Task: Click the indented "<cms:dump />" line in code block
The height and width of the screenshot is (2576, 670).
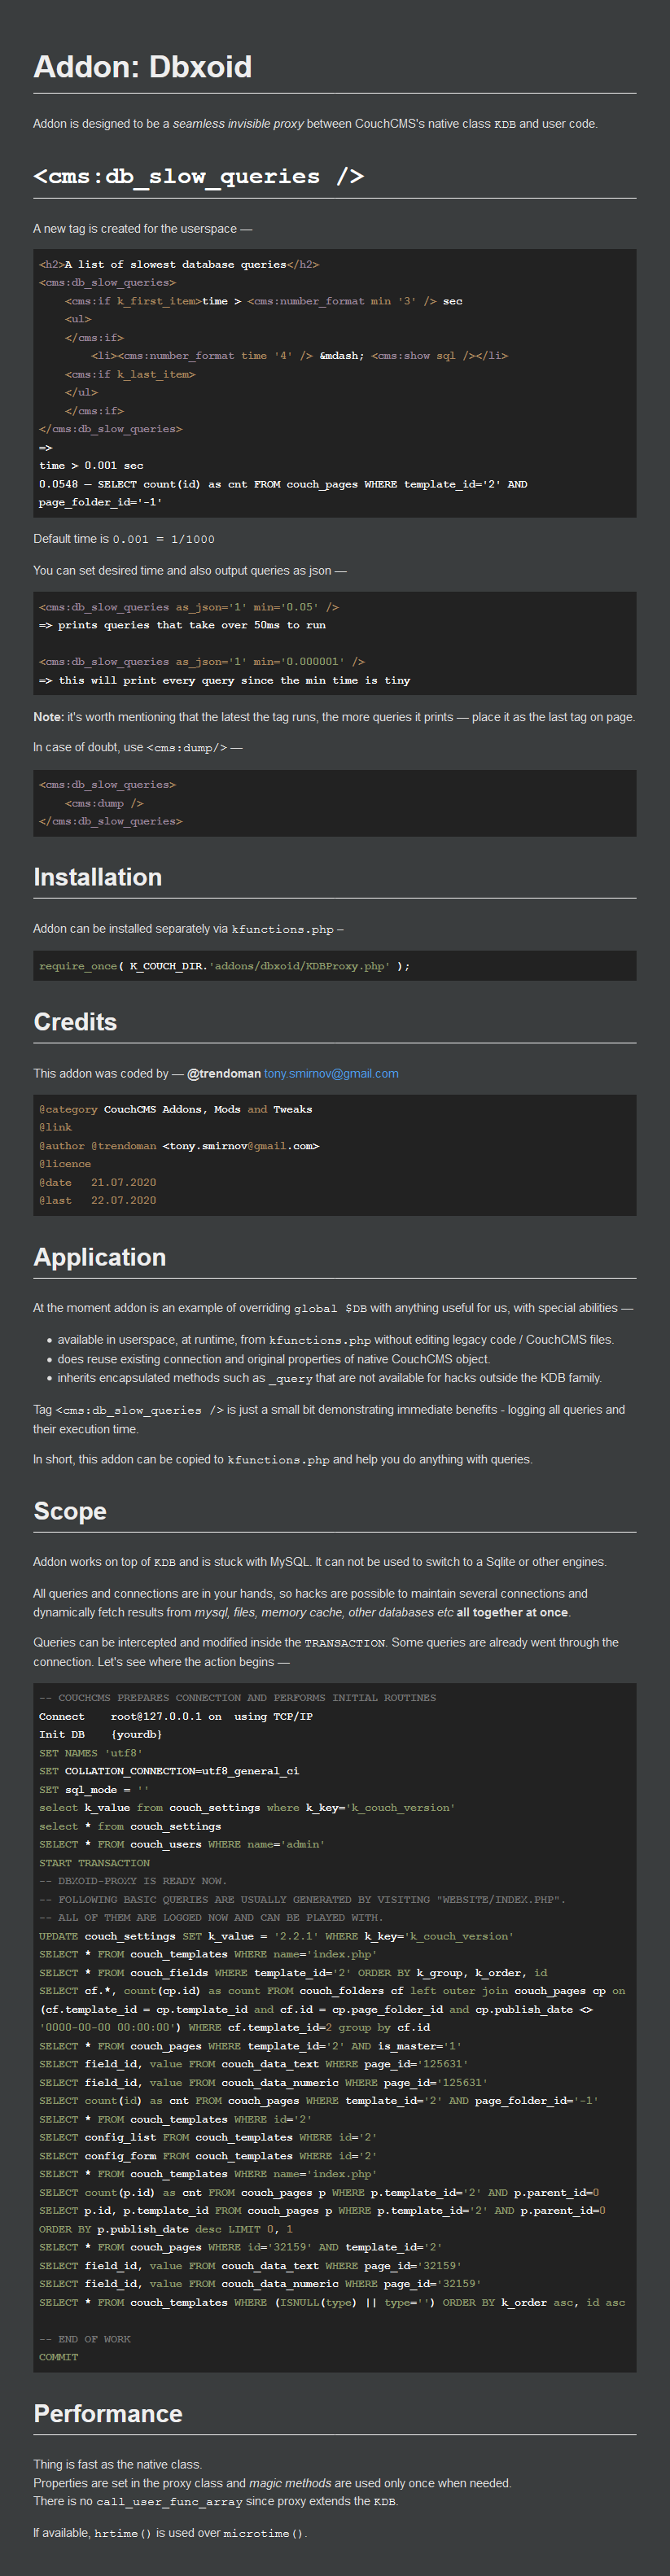Action: pos(104,803)
